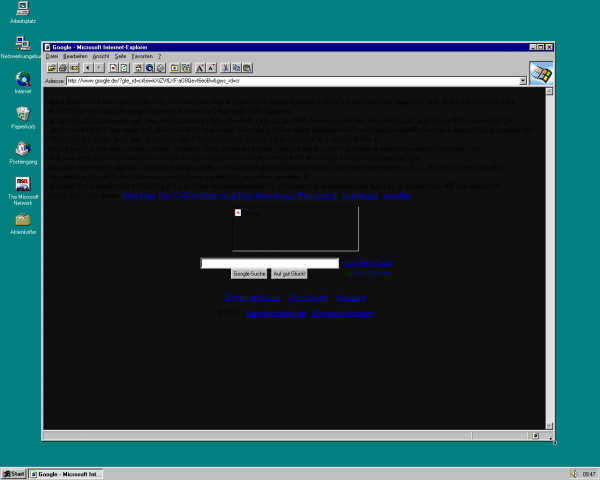600x480 pixels.
Task: Open the Google.de link
Action: [351, 297]
